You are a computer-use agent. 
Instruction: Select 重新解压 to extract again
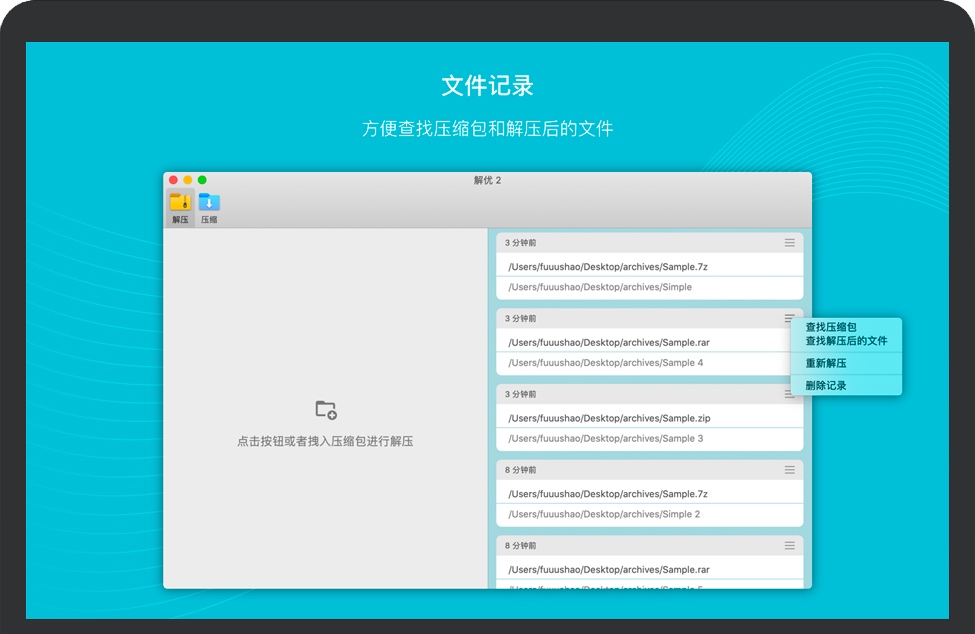826,363
